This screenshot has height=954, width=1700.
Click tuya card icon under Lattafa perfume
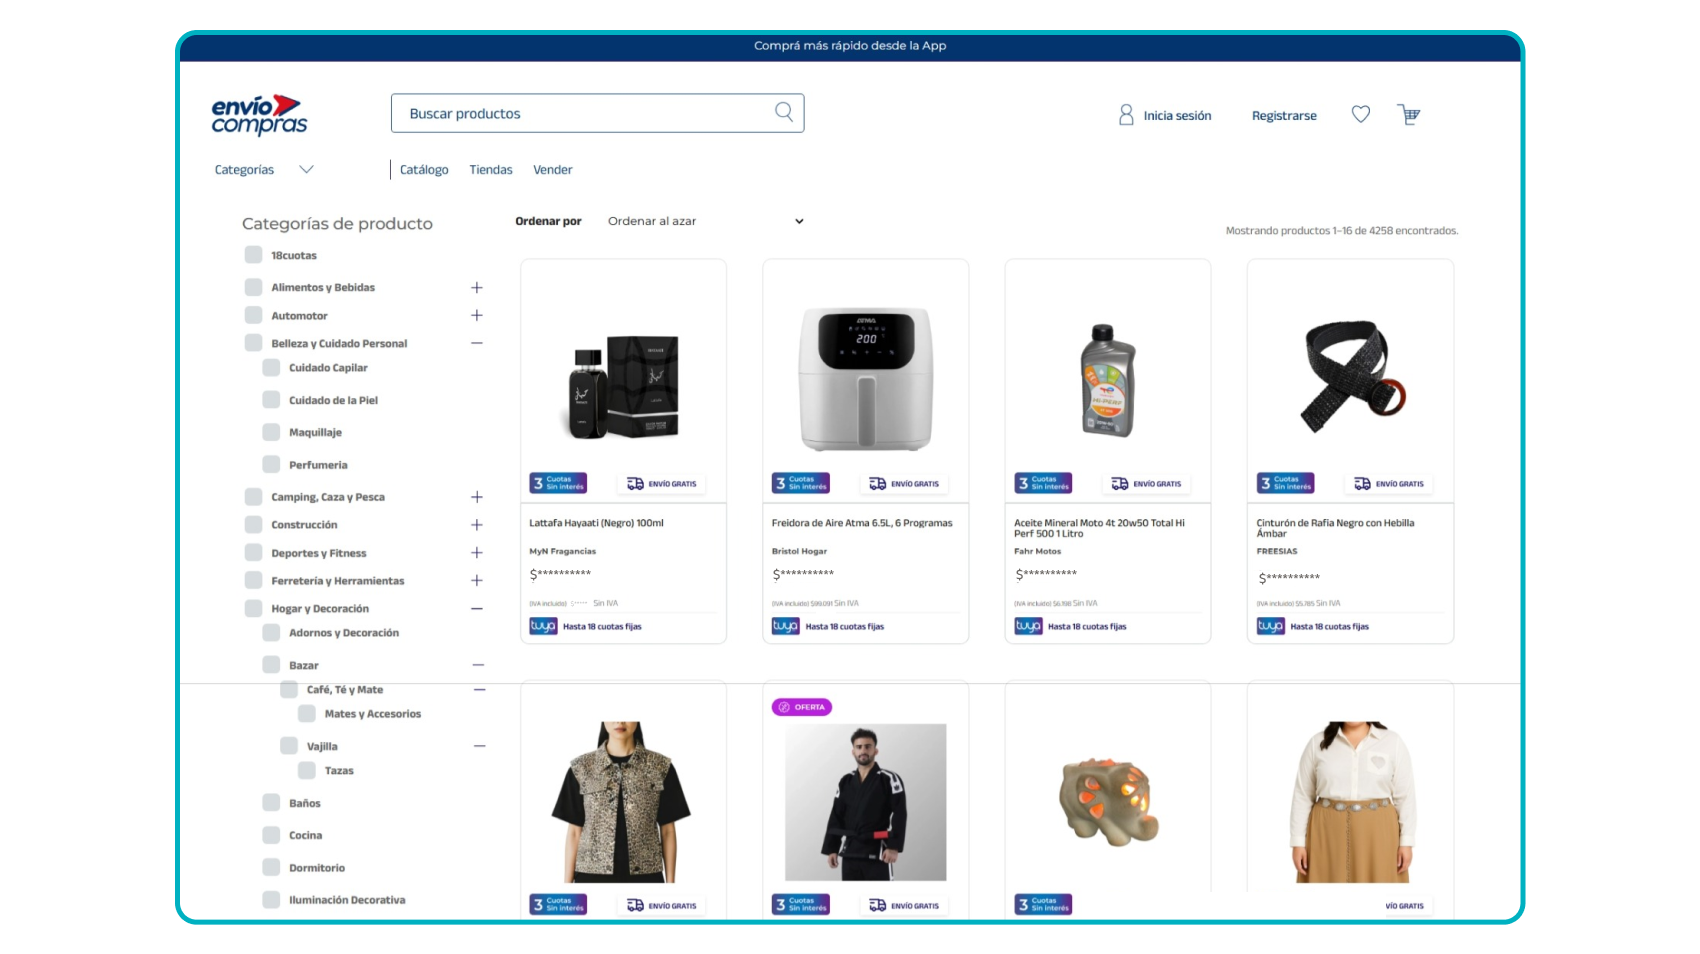point(543,626)
